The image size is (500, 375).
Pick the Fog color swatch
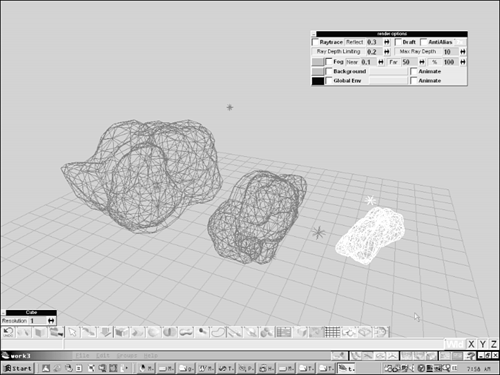pyautogui.click(x=318, y=62)
